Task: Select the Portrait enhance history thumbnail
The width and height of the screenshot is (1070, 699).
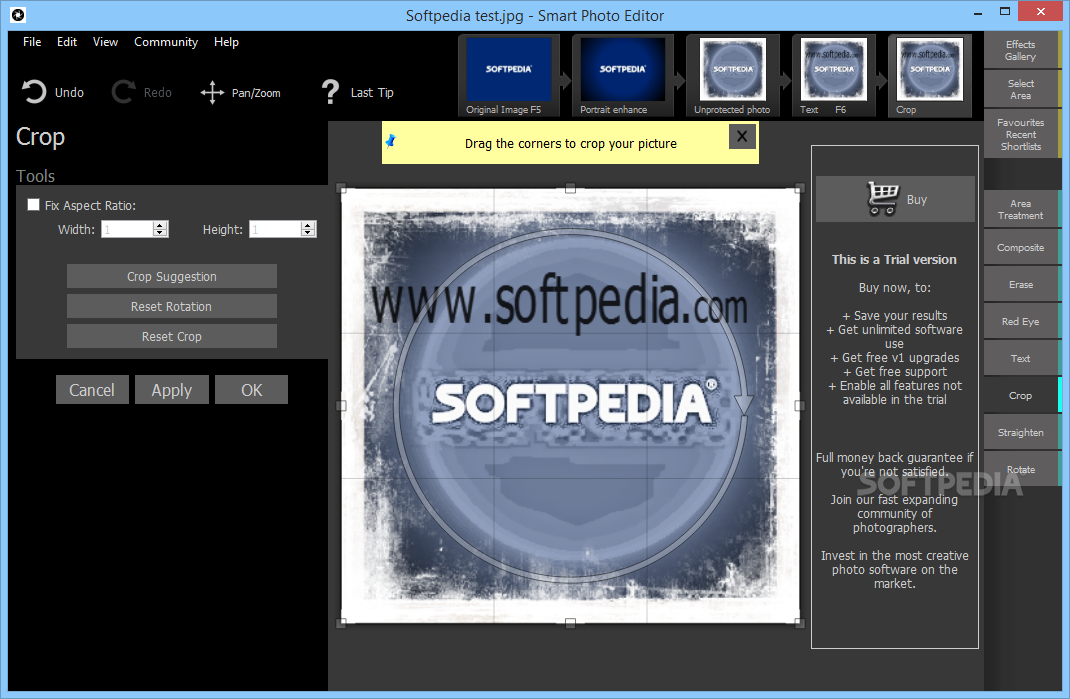Action: click(622, 76)
